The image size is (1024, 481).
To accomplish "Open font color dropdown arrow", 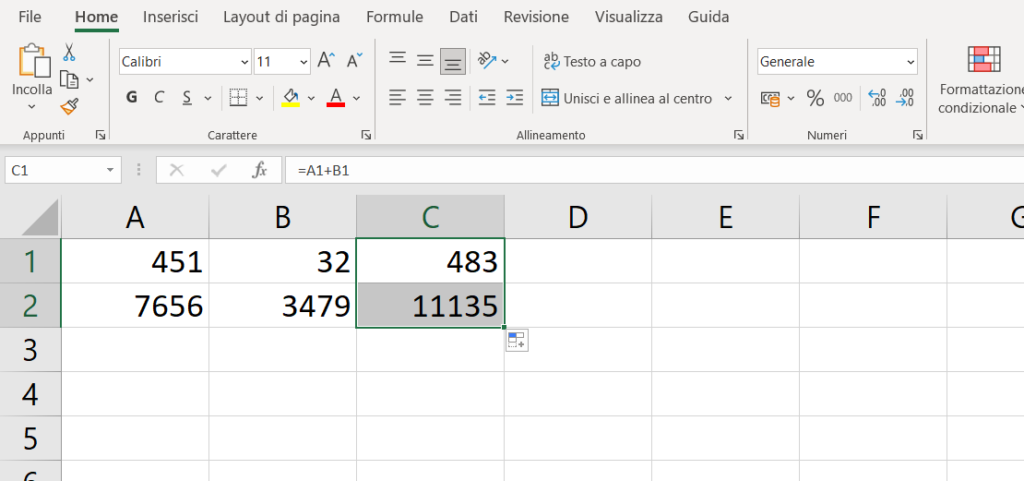I will [356, 99].
